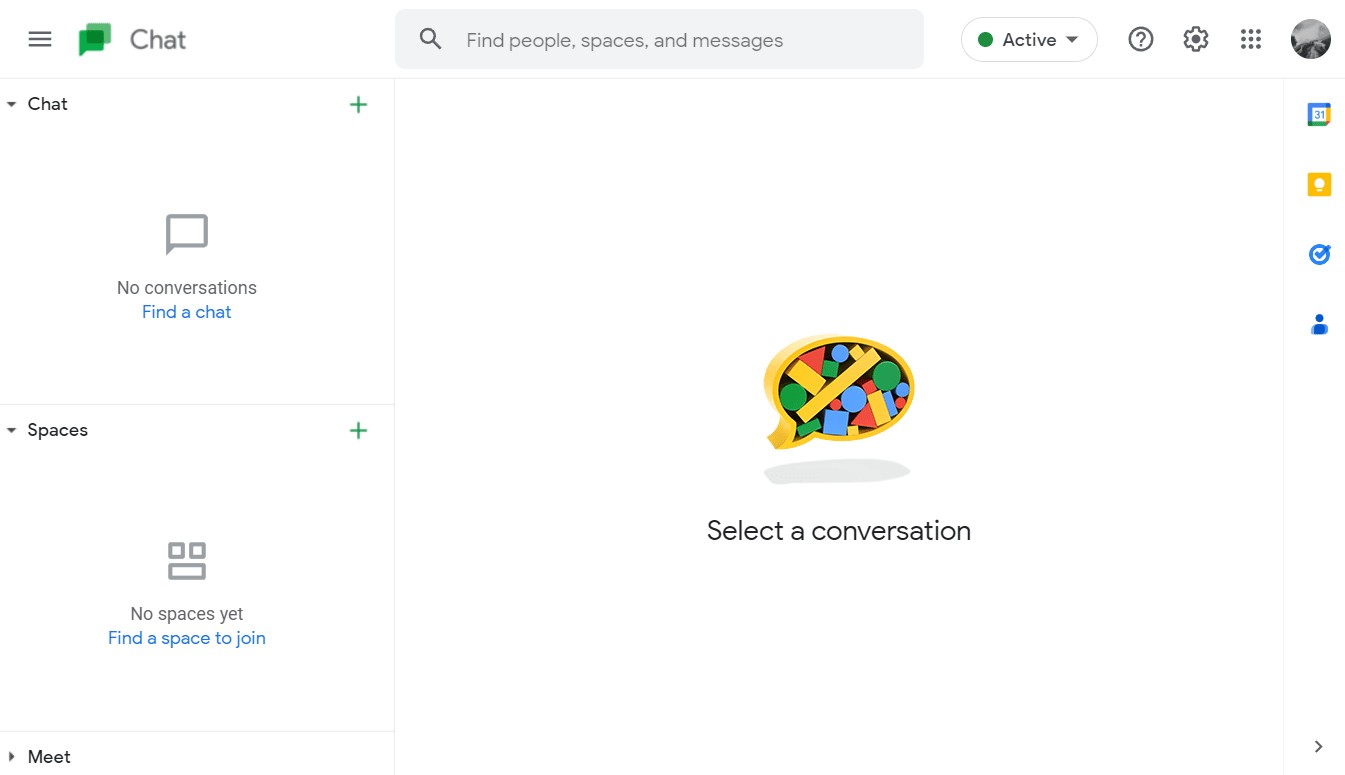This screenshot has width=1345, height=775.
Task: Collapse the Spaces section
Action: point(11,429)
